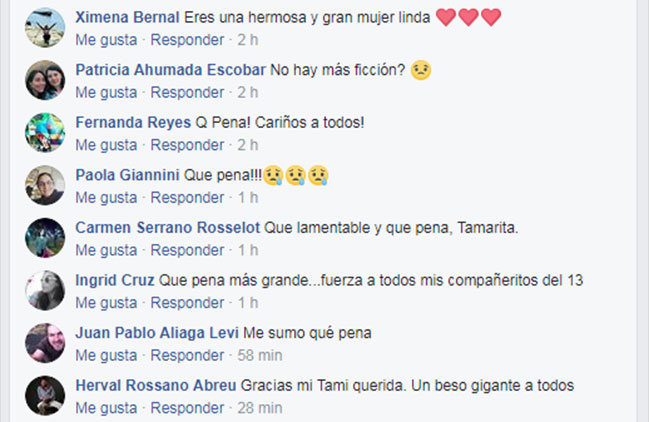The image size is (649, 422).
Task: Click Patricia Ahumada Escobar's avatar
Action: tap(45, 81)
